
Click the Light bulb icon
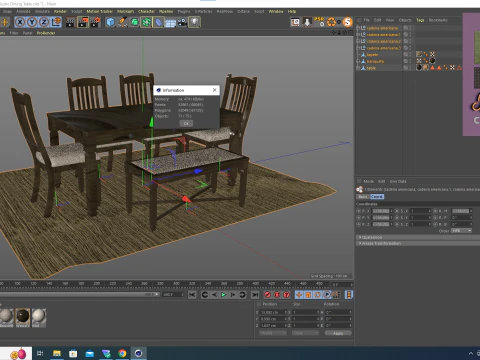click(x=194, y=22)
